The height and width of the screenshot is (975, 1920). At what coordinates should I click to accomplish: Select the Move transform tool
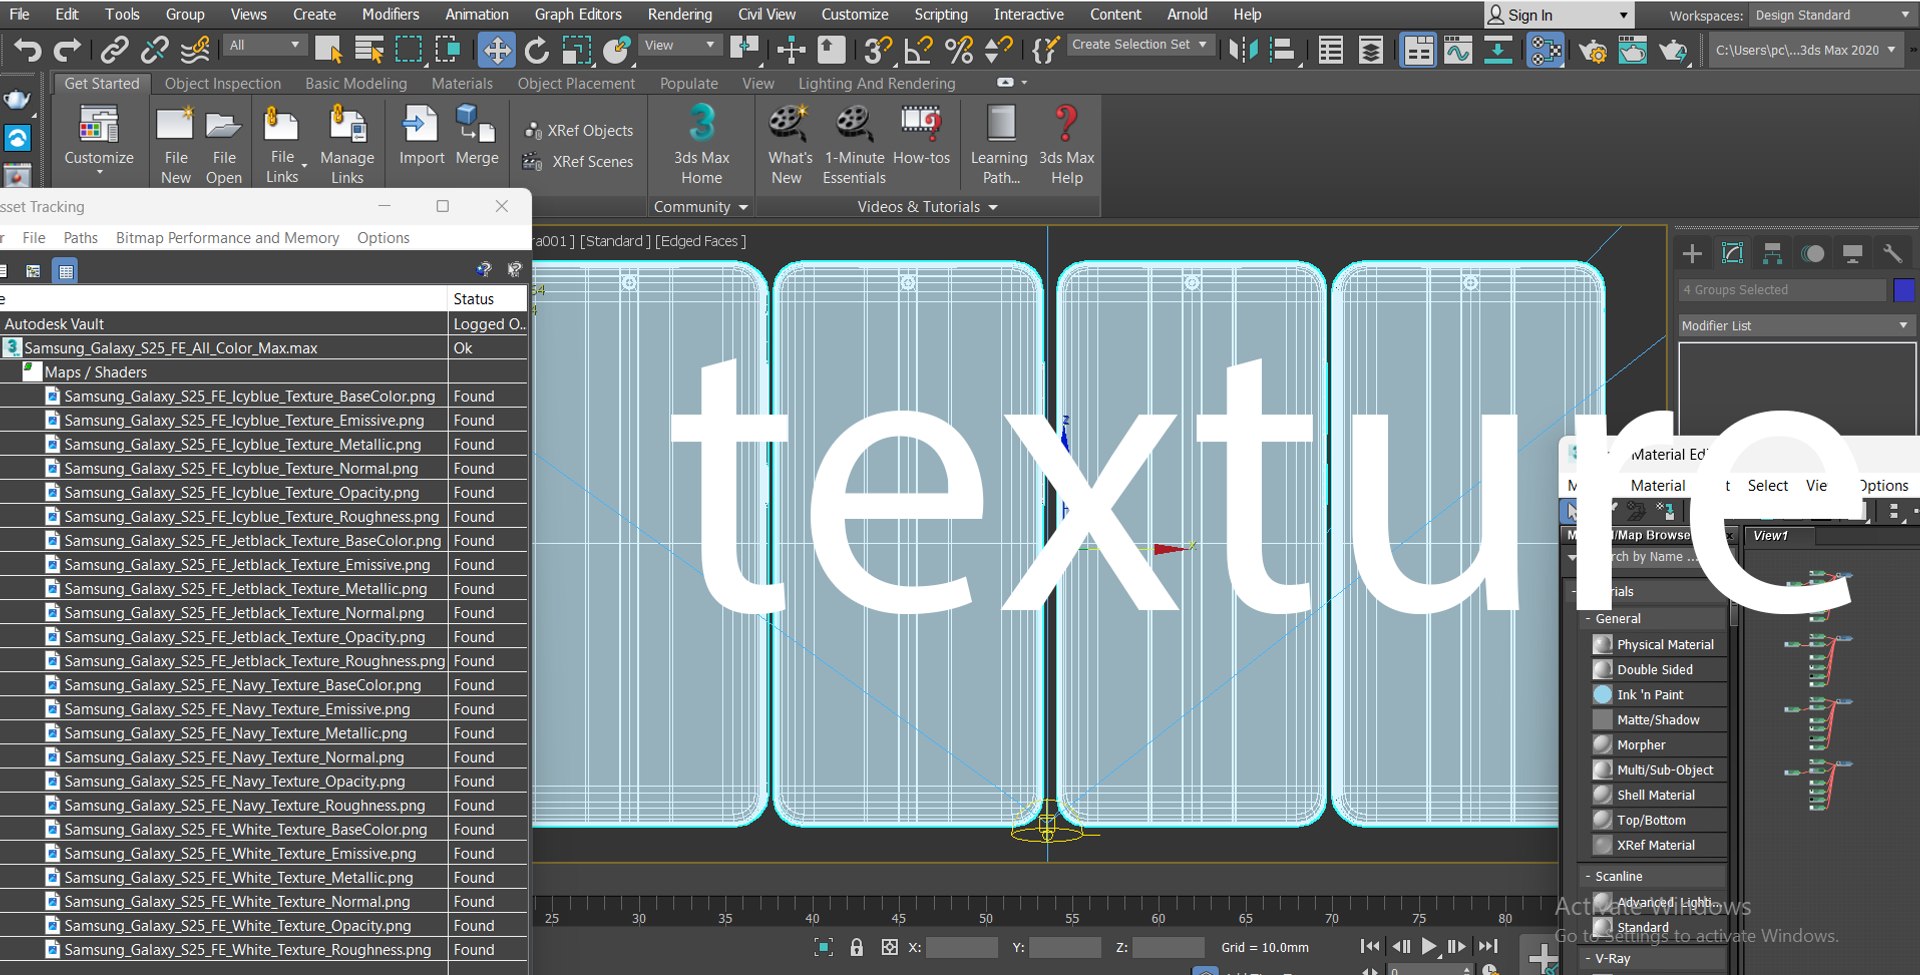tap(496, 49)
